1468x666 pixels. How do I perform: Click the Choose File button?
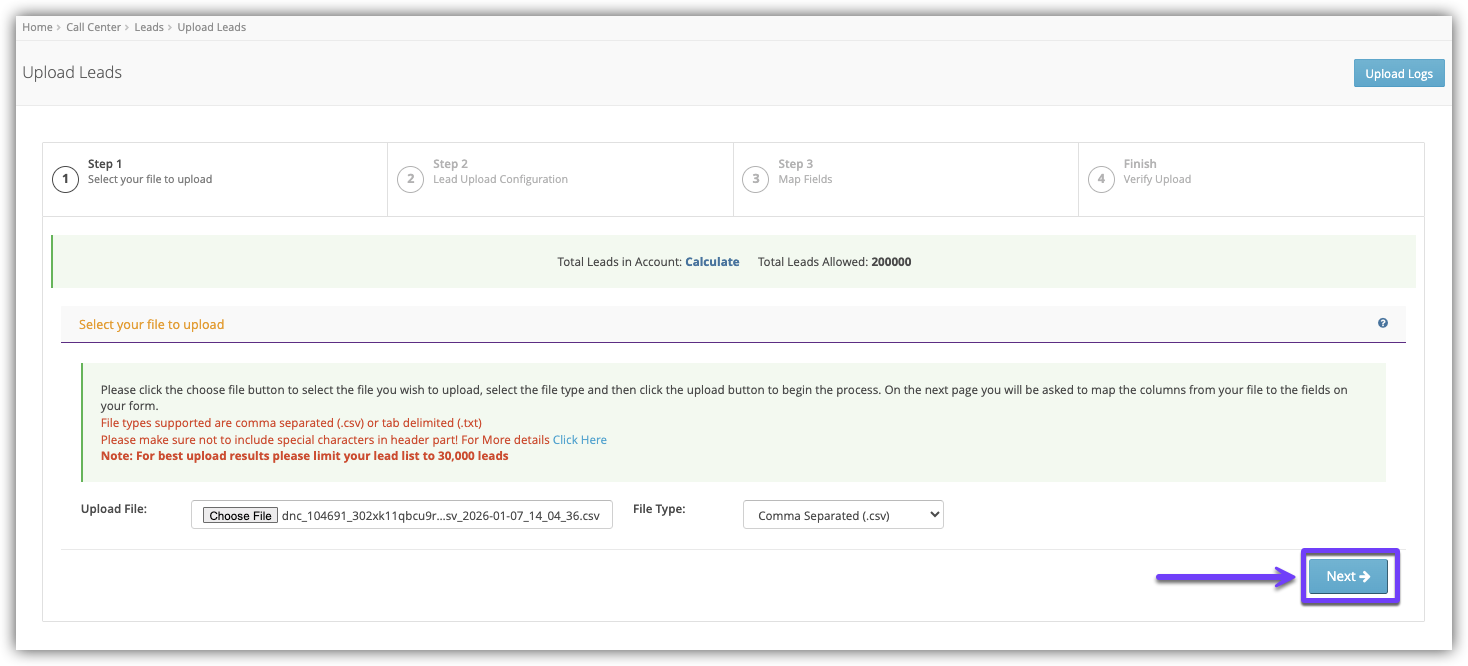coord(240,516)
